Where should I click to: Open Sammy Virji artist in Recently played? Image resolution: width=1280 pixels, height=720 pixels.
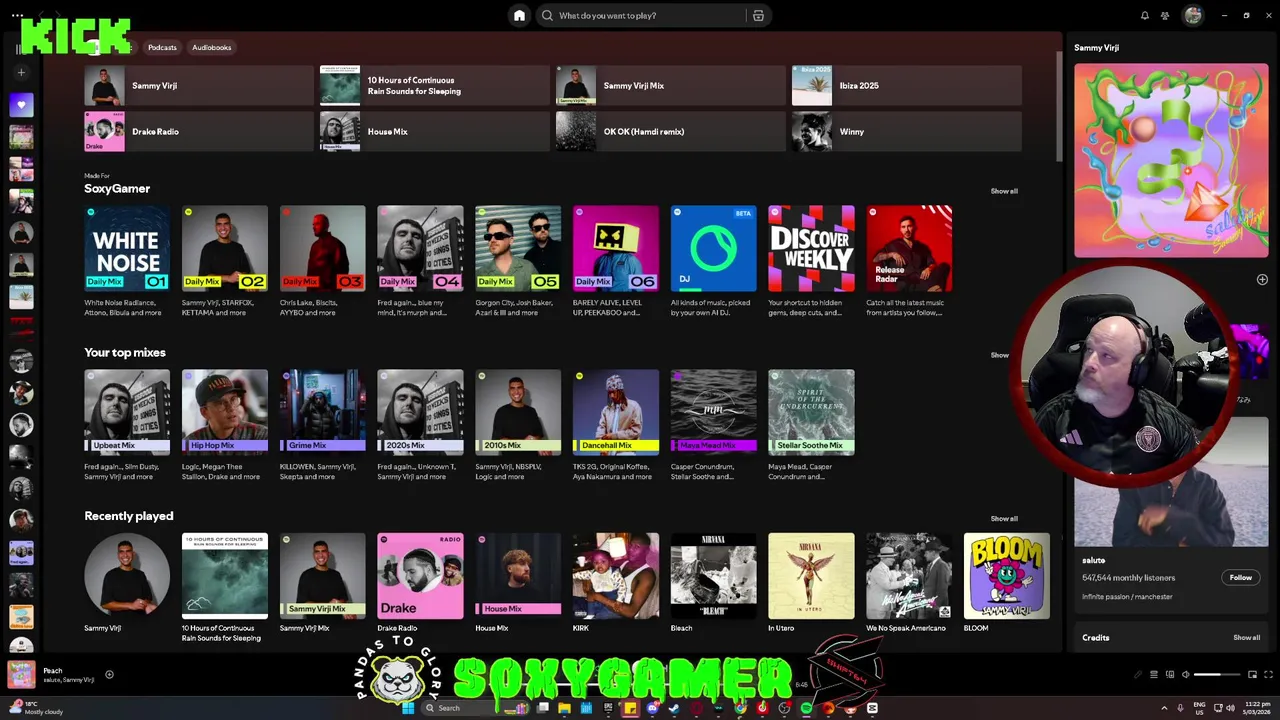[127, 576]
